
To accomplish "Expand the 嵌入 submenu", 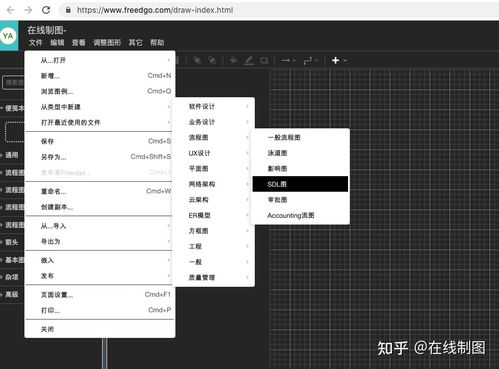I will pyautogui.click(x=100, y=260).
